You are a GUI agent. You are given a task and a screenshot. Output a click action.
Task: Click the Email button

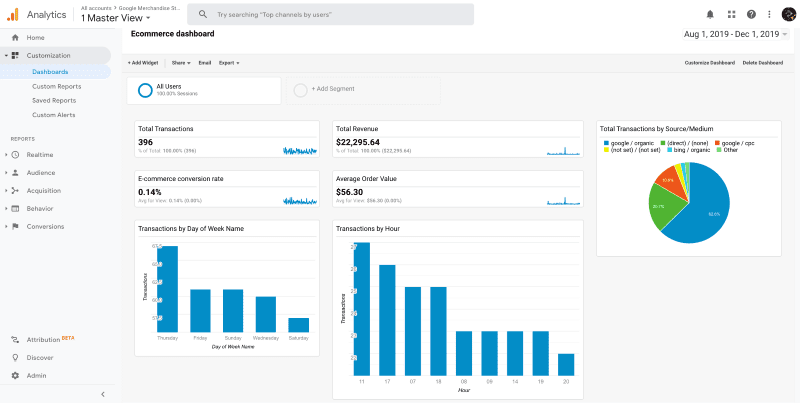tap(205, 63)
